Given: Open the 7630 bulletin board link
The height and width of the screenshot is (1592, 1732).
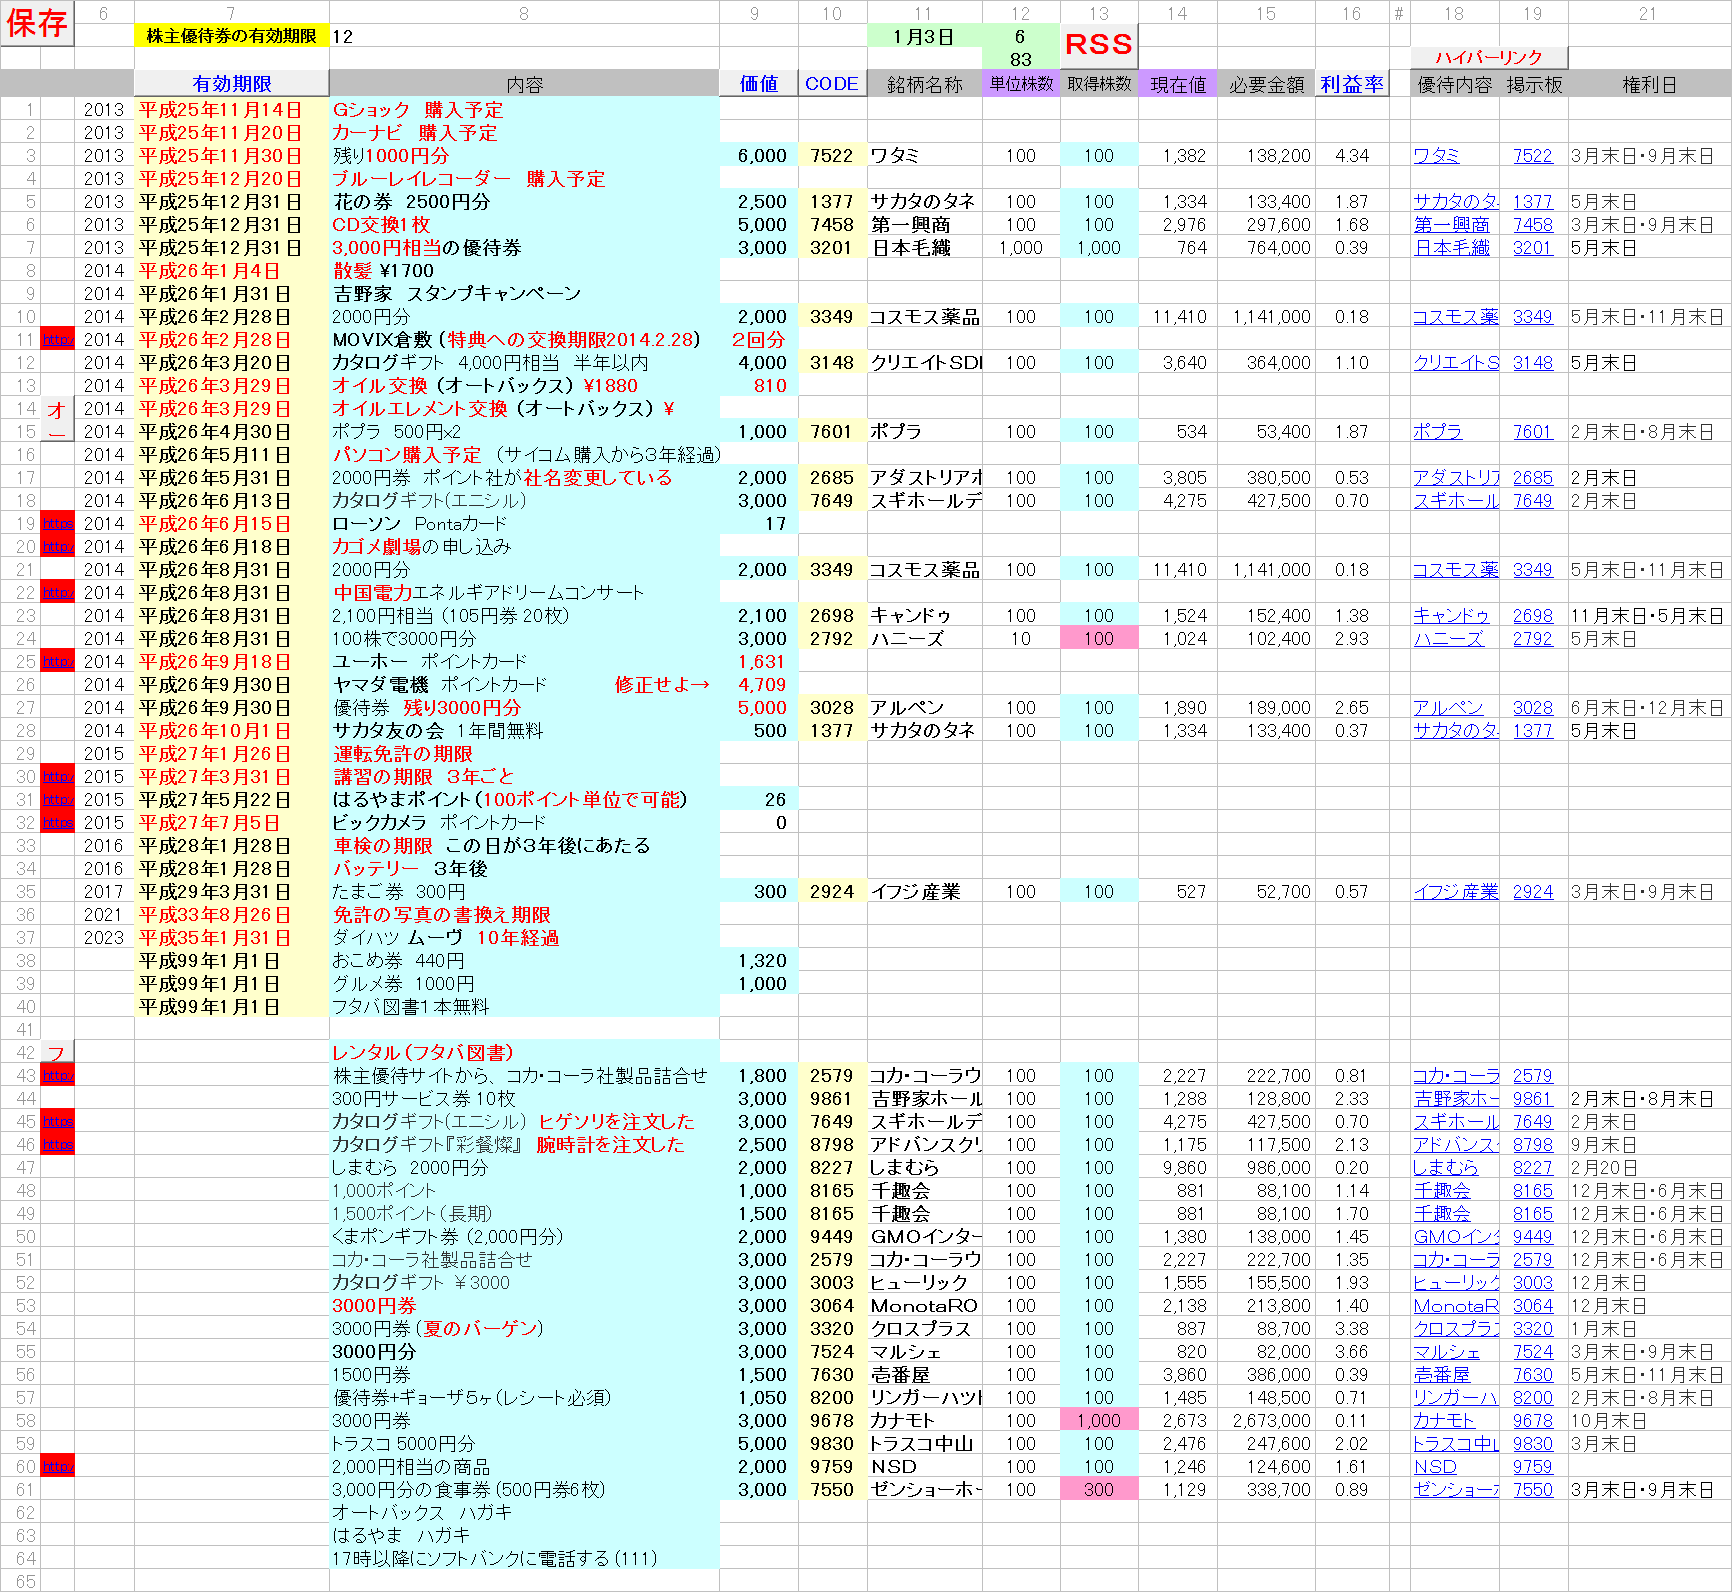Looking at the screenshot, I should coord(1533,1375).
